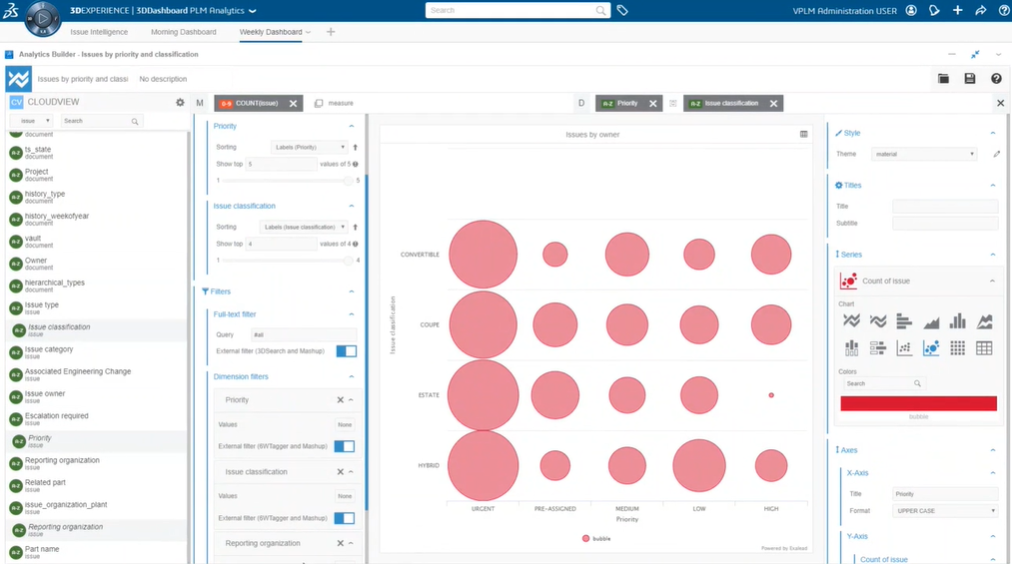Click the red bubble color swatch
This screenshot has height=564, width=1012.
coord(918,403)
